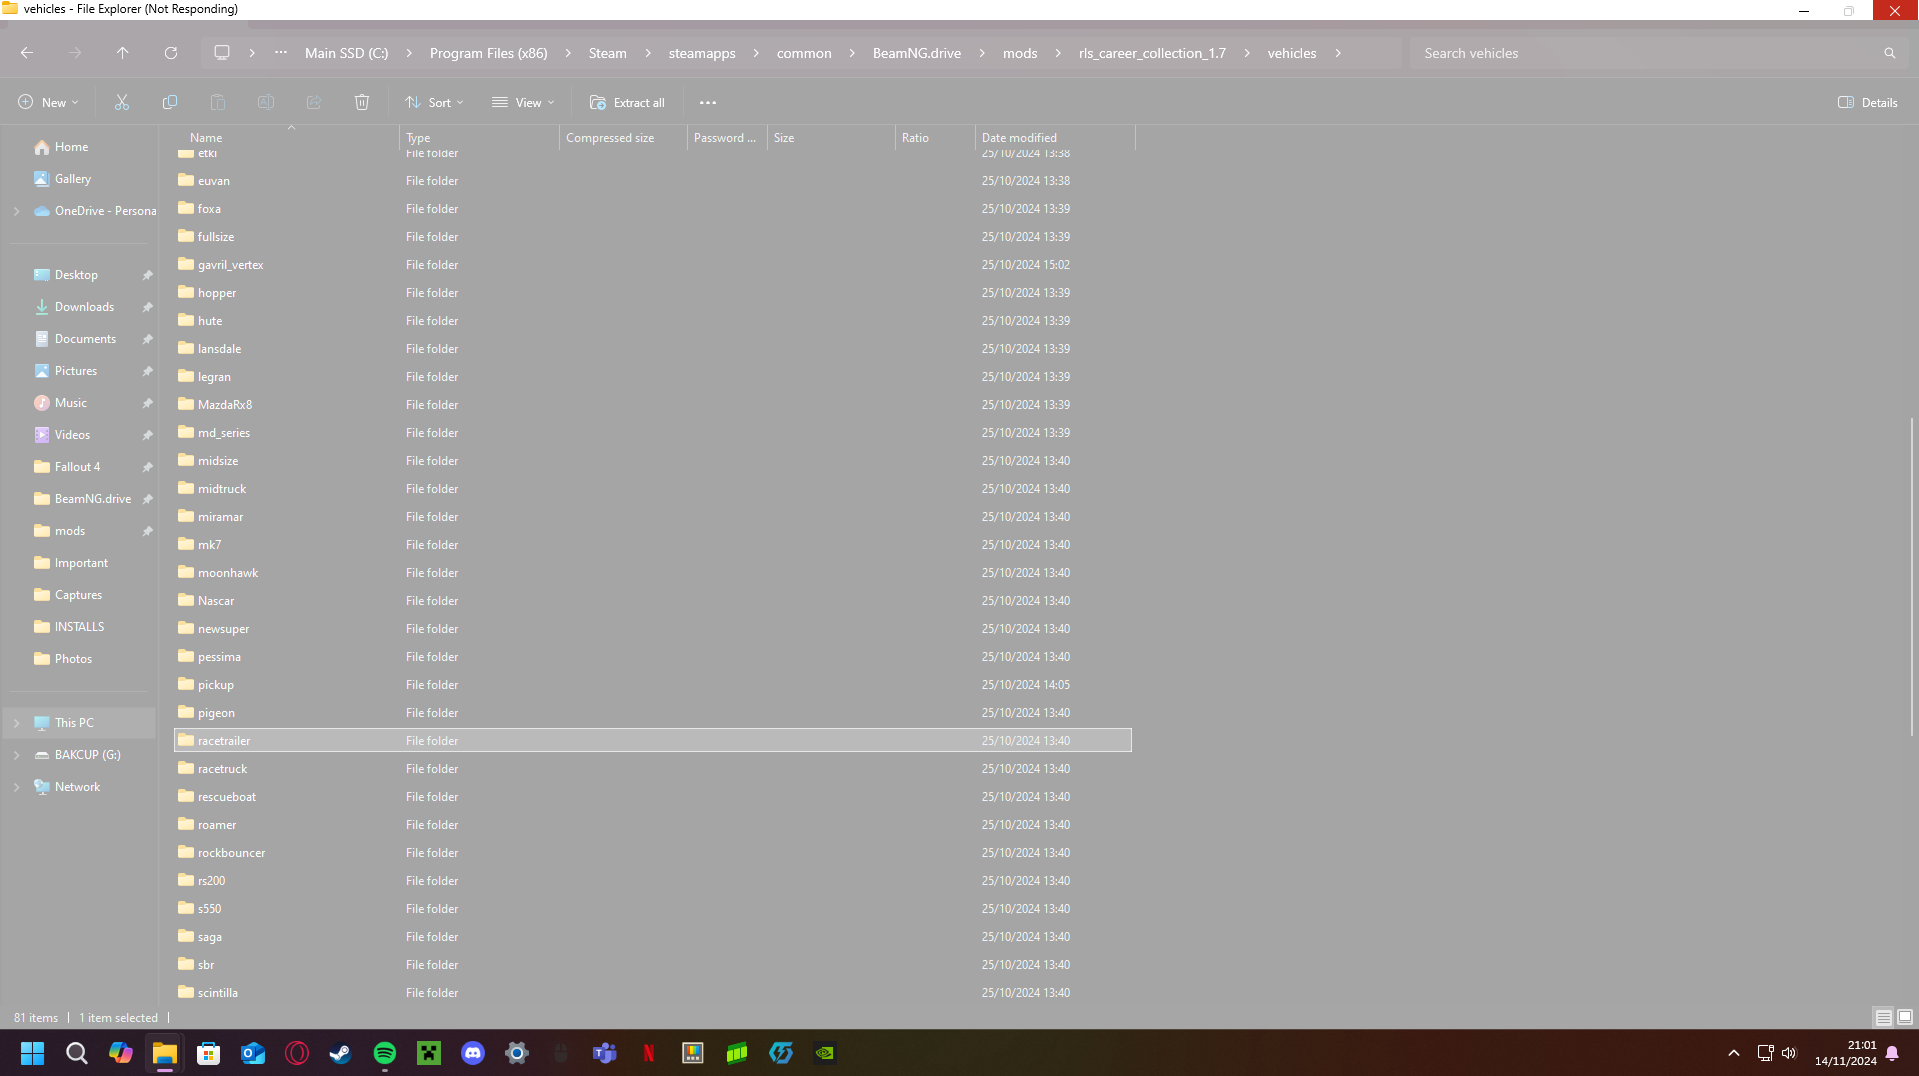The width and height of the screenshot is (1919, 1076).
Task: Delete the selected item via trash icon
Action: pyautogui.click(x=362, y=102)
